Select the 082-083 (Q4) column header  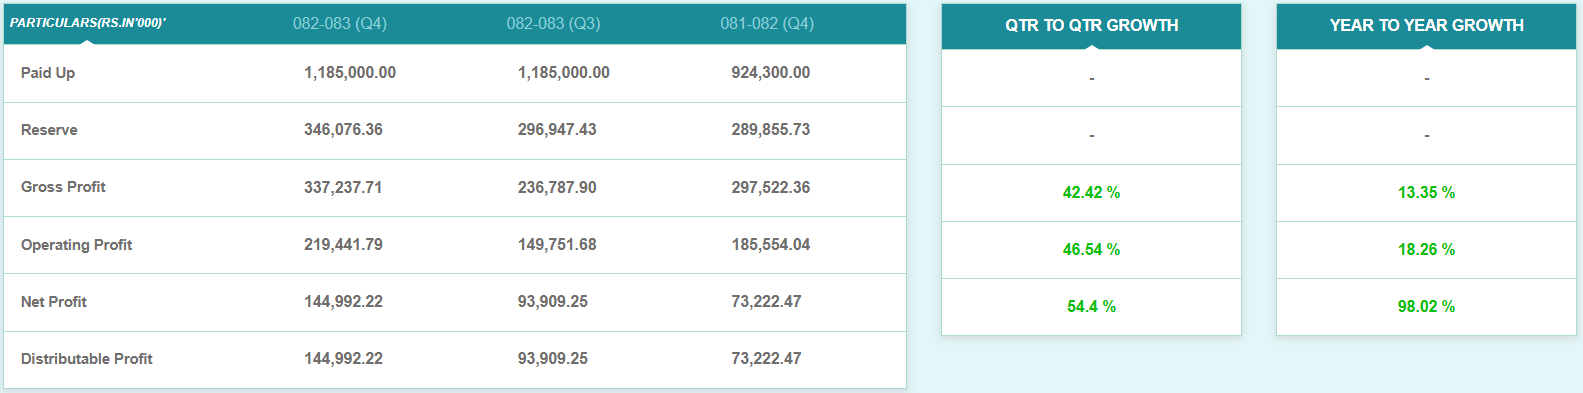pos(340,23)
